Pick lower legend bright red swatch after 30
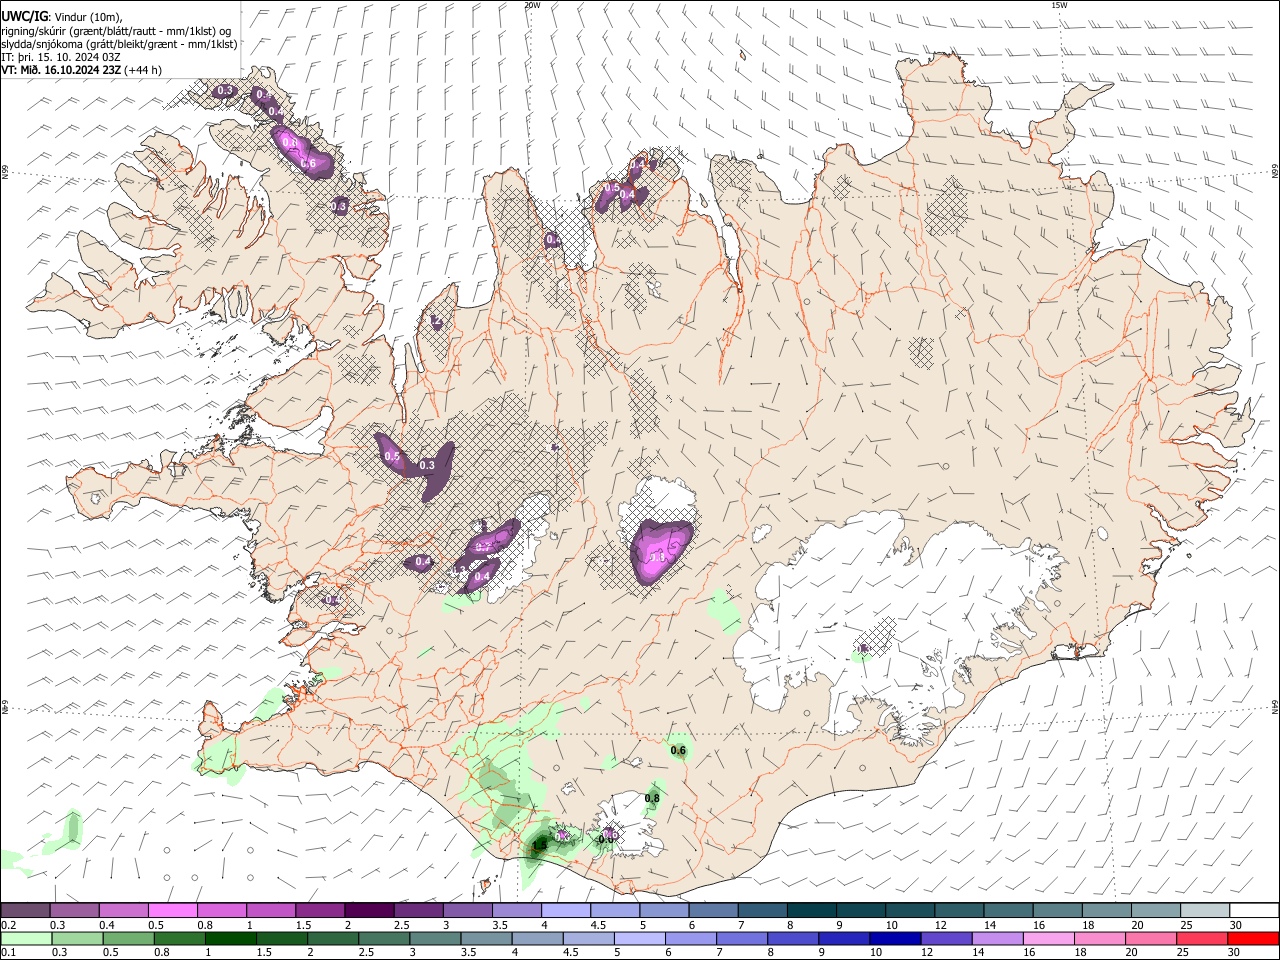Viewport: 1280px width, 960px height. [1253, 939]
